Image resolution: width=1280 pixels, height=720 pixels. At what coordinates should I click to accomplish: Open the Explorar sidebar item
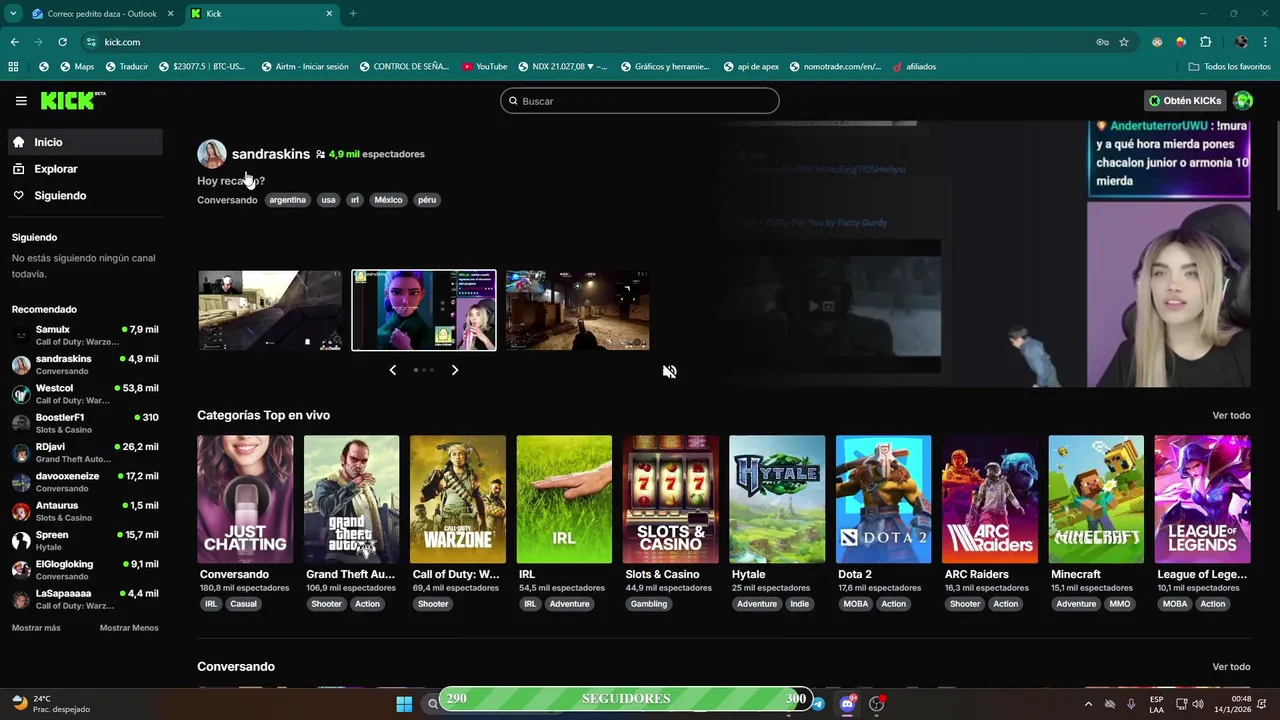point(85,169)
